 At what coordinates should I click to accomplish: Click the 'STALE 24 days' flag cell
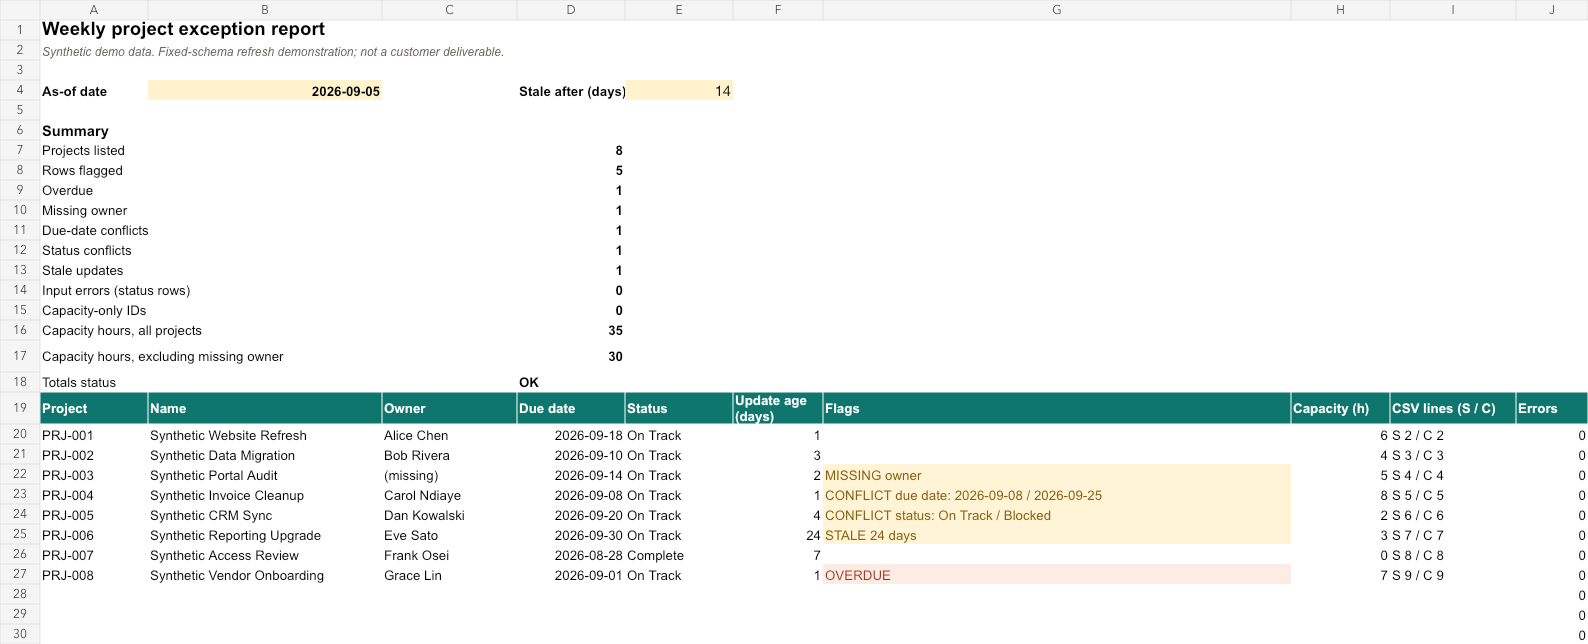pos(1057,535)
